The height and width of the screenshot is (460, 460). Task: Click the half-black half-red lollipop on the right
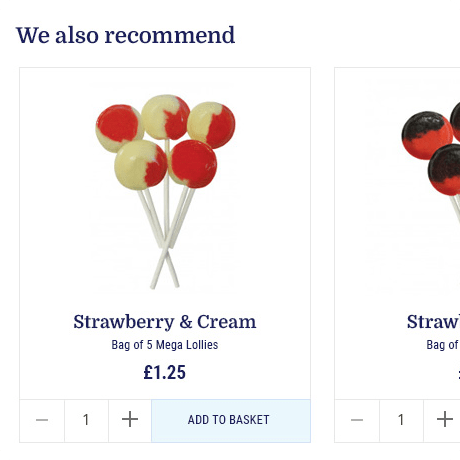427,136
